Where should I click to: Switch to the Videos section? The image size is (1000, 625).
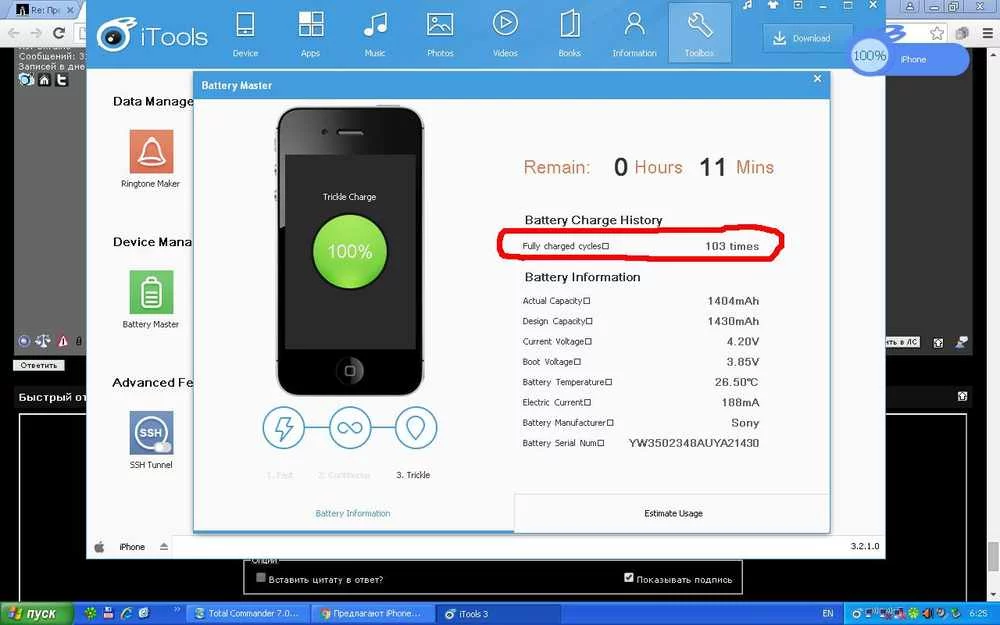505,33
